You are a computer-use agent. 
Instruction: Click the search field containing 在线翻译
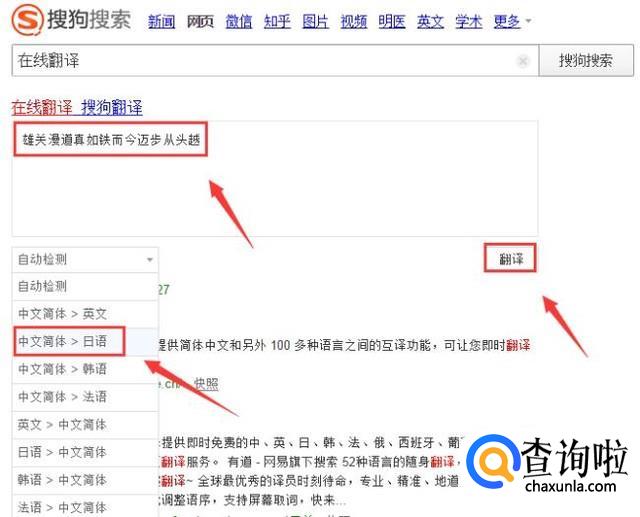[275, 61]
